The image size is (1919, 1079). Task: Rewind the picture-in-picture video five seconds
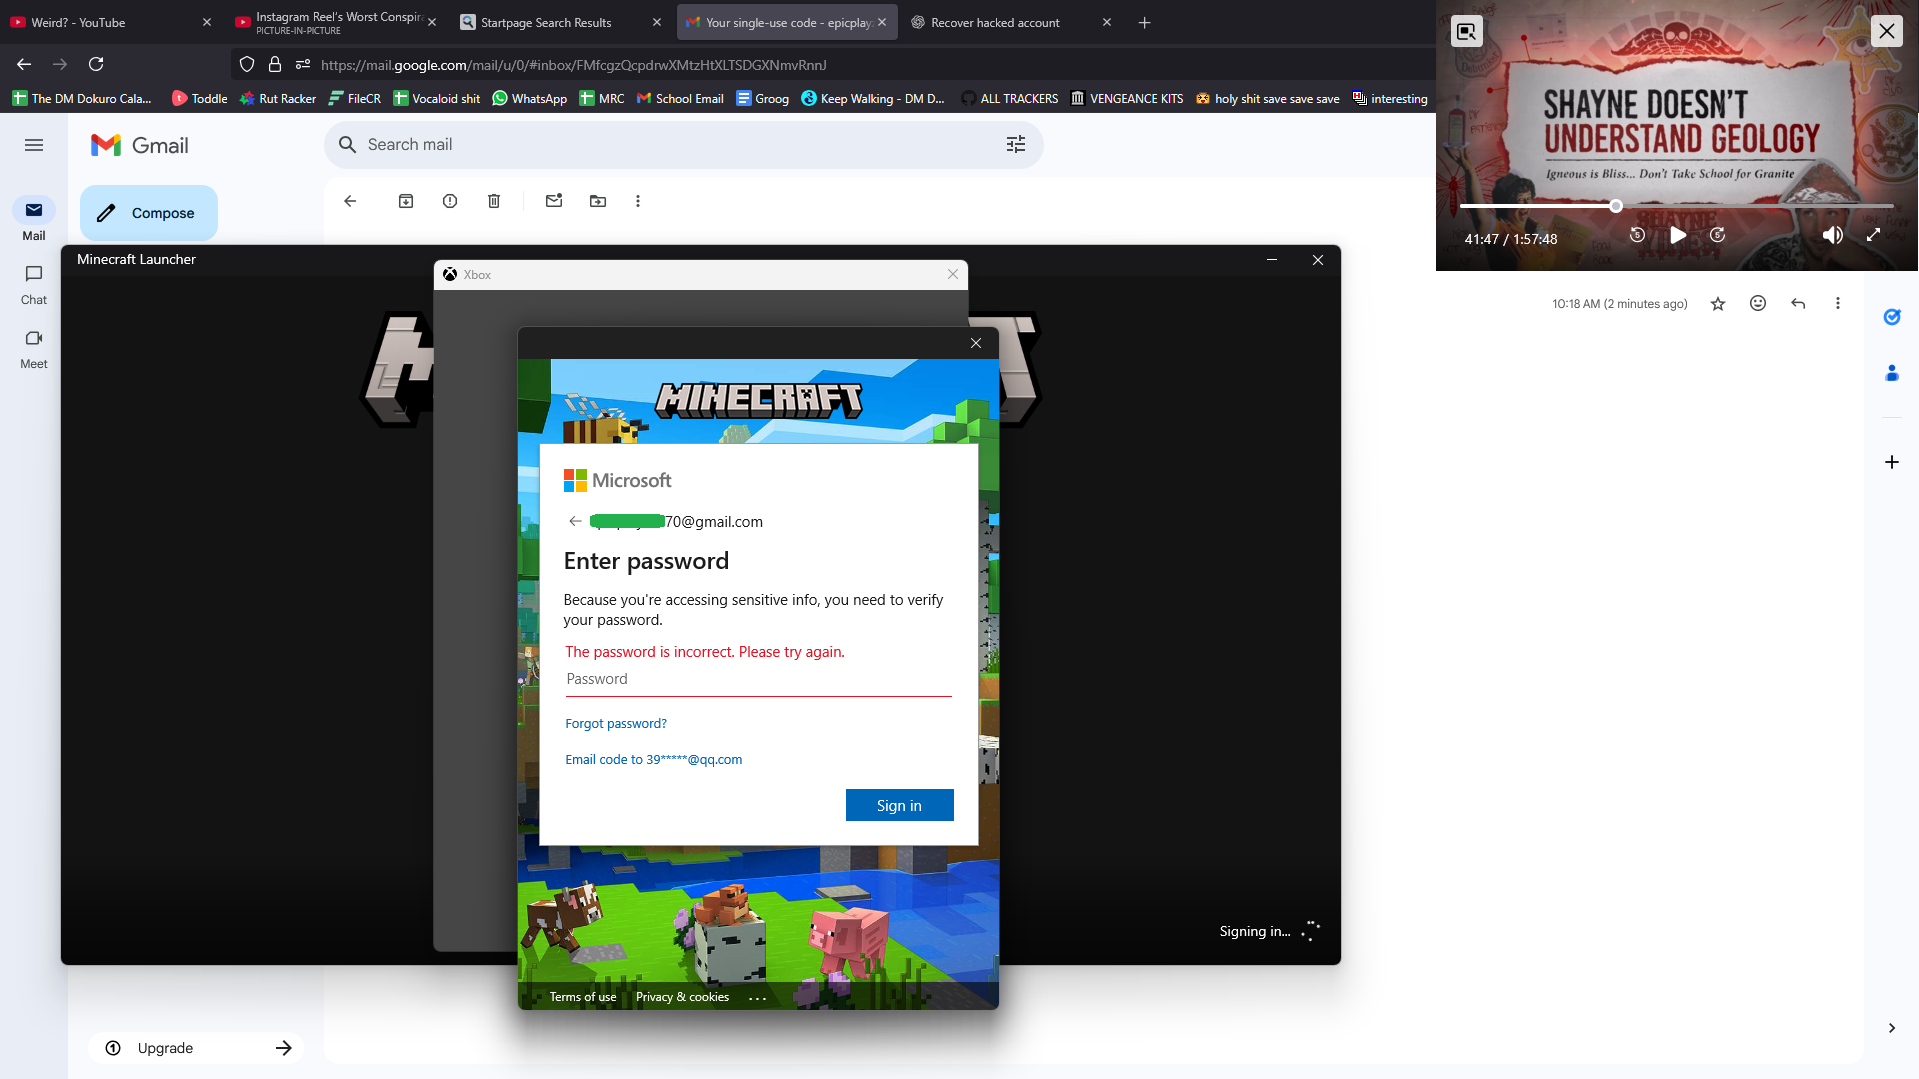point(1637,235)
